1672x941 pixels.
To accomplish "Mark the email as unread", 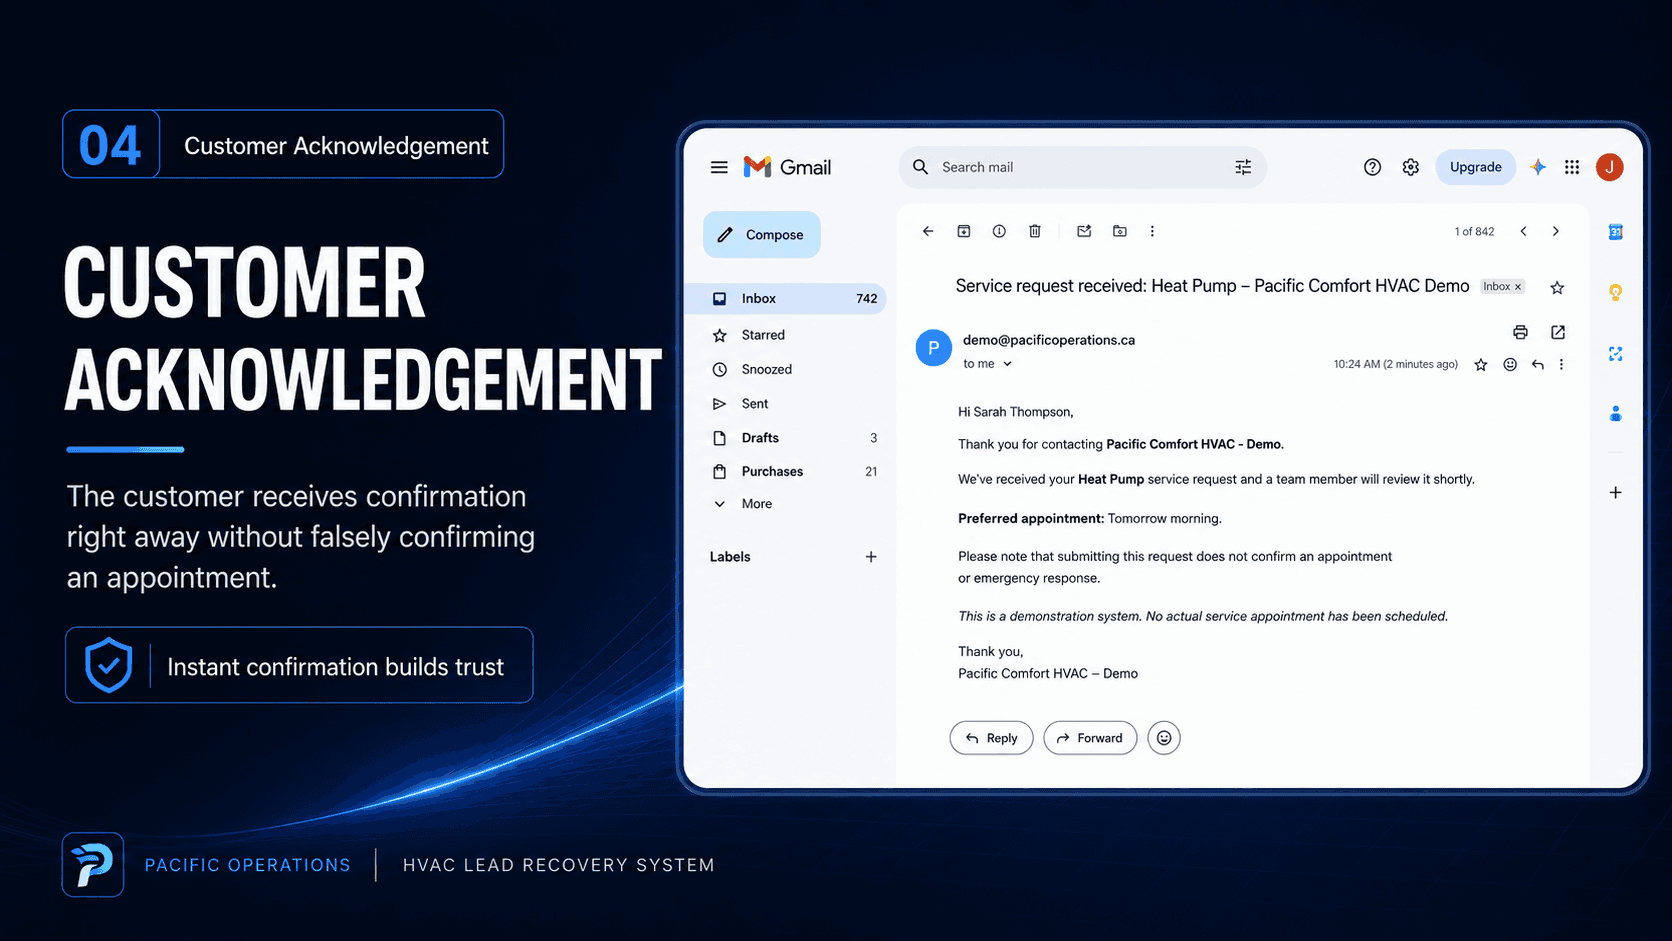I will (1084, 231).
